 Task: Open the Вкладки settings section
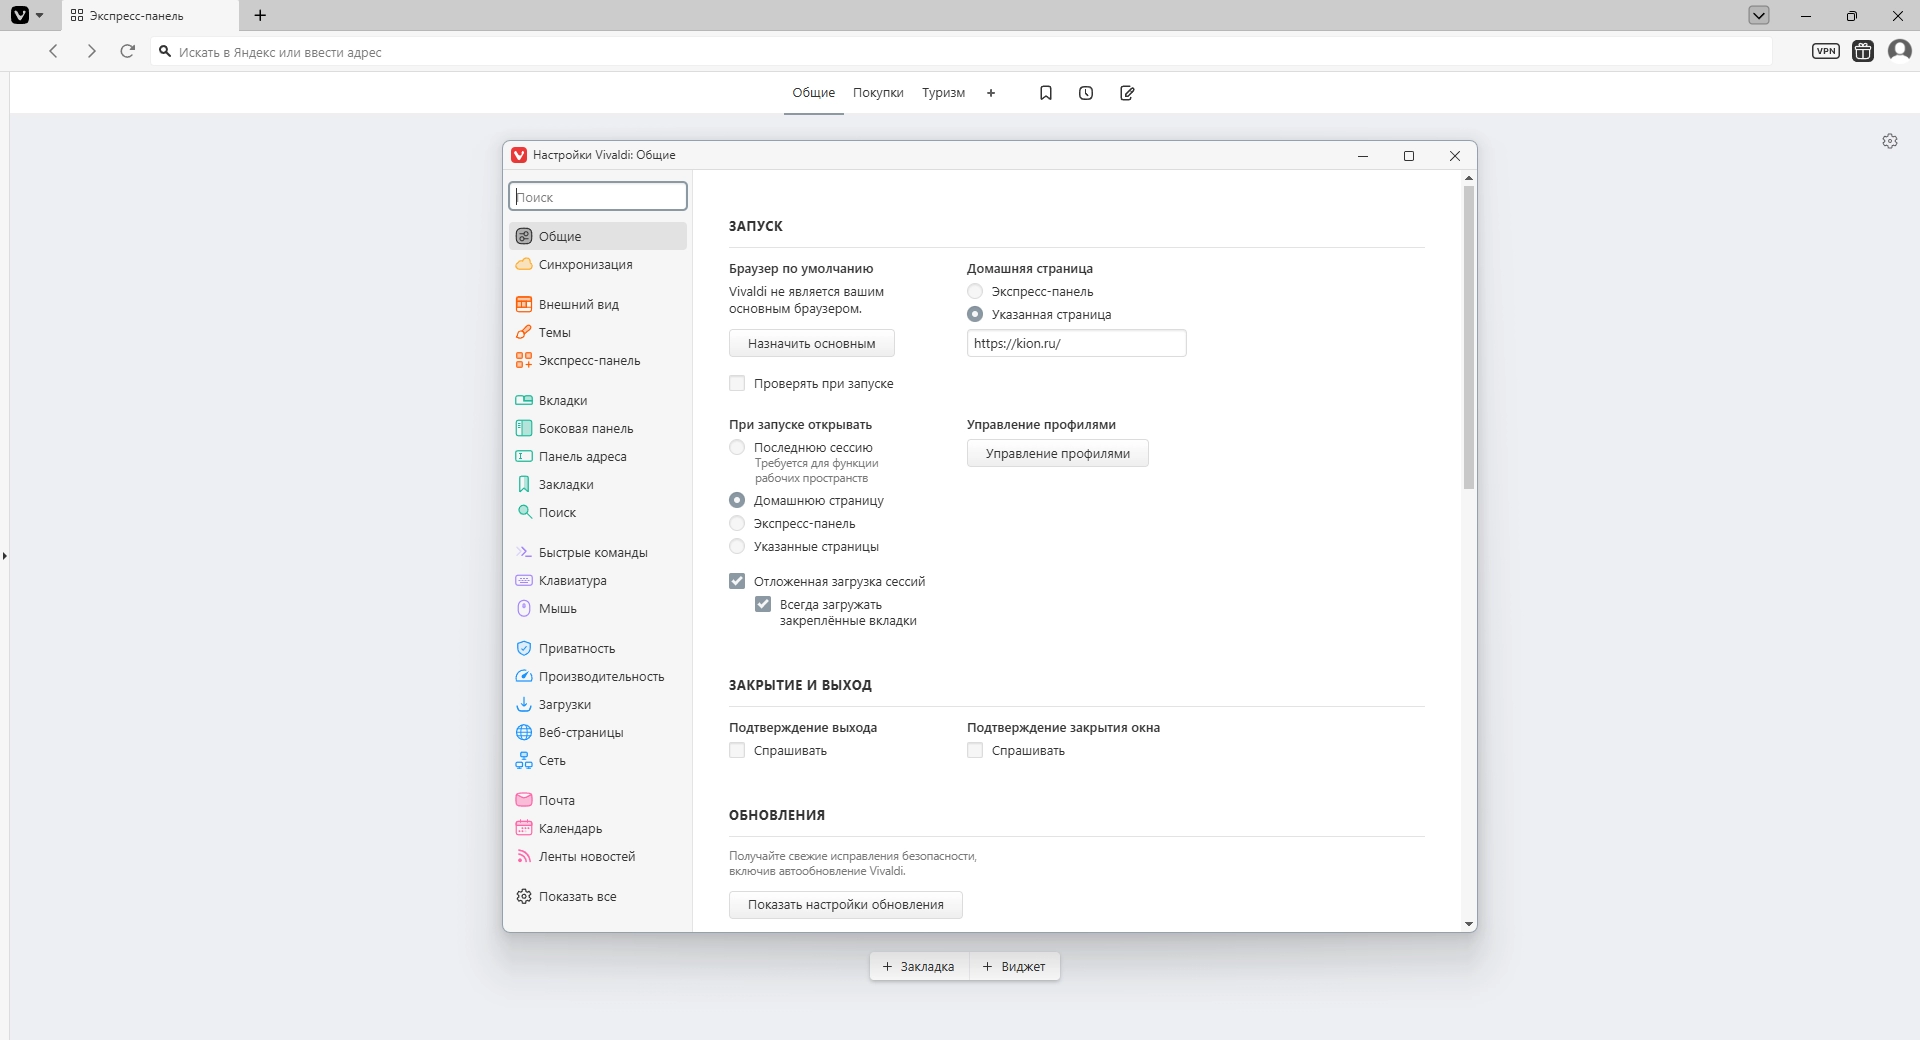point(598,400)
